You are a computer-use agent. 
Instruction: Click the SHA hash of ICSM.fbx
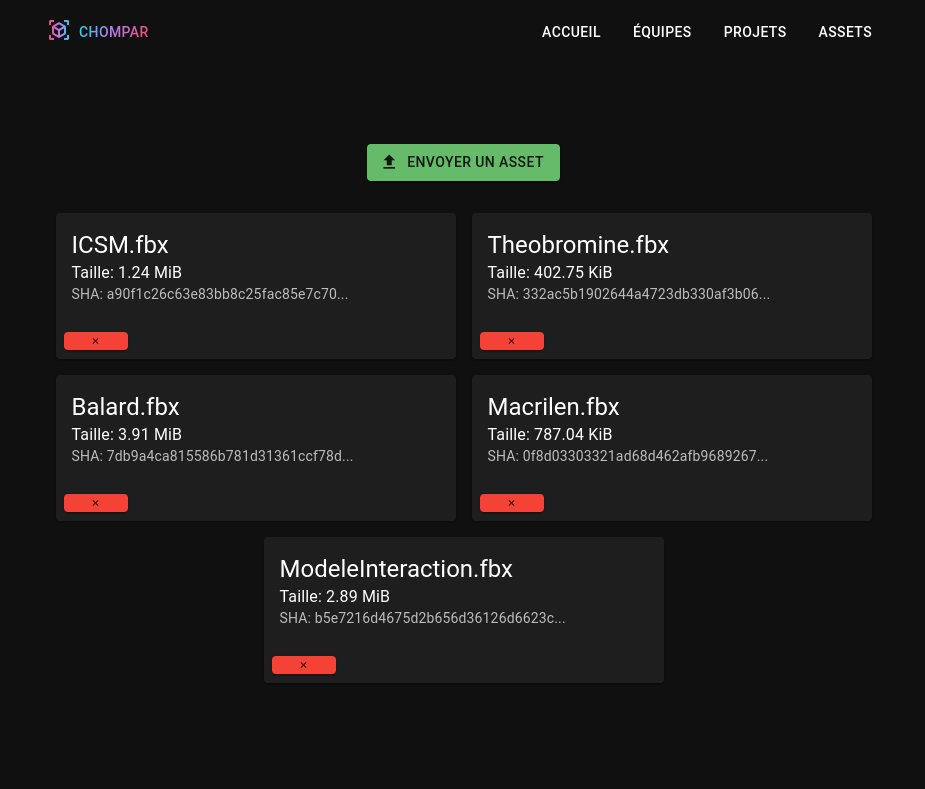(x=210, y=294)
